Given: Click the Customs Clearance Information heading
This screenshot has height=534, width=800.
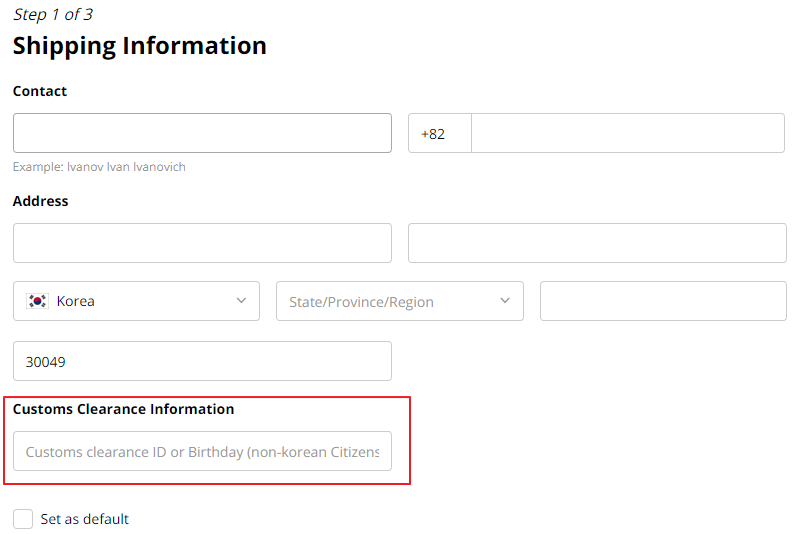Looking at the screenshot, I should click(x=123, y=409).
